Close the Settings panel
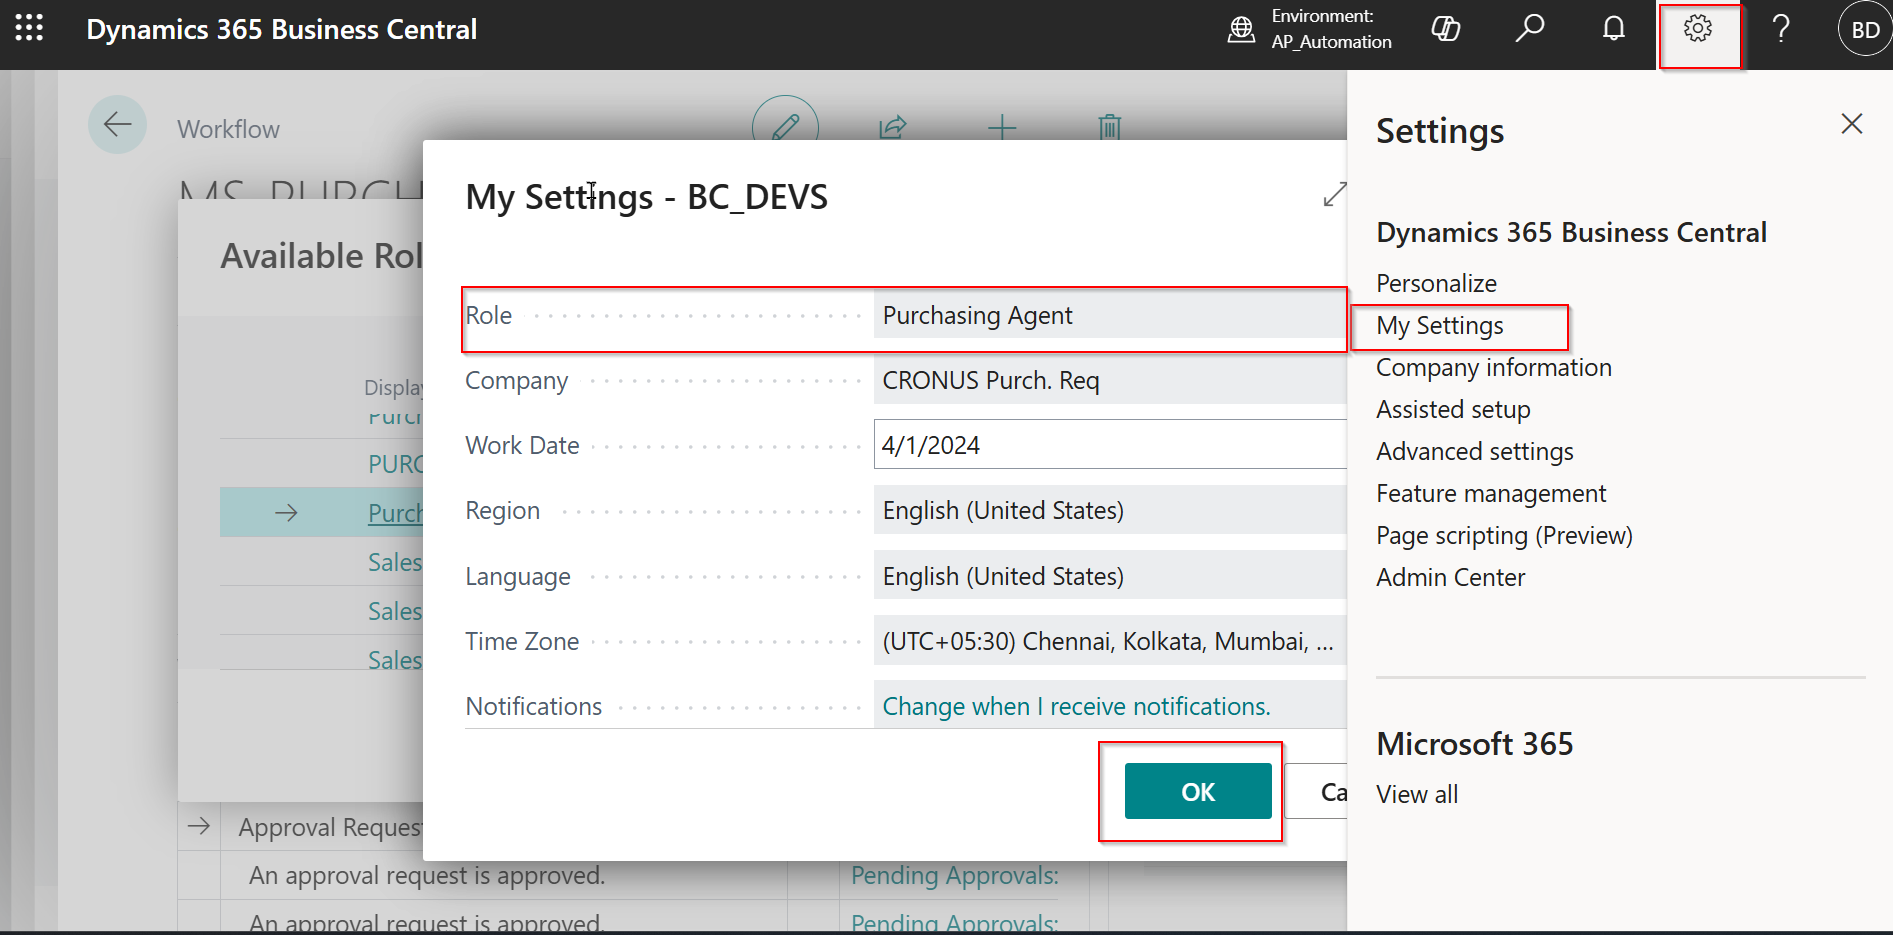The height and width of the screenshot is (935, 1893). tap(1851, 124)
